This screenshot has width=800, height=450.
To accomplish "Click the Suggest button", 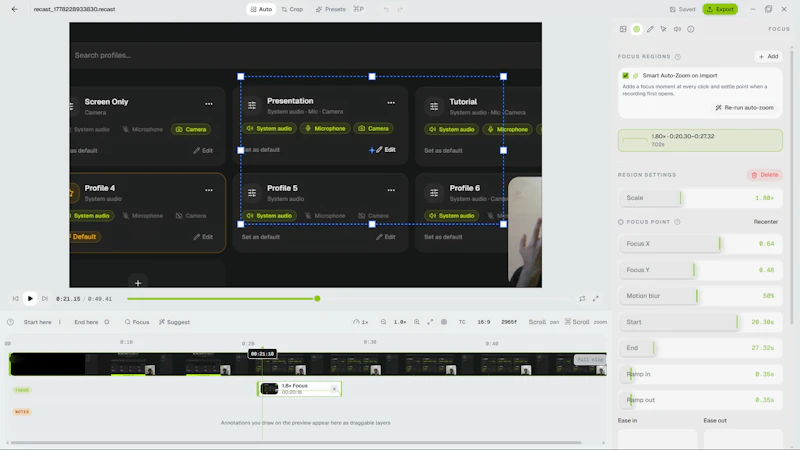I will coord(174,322).
